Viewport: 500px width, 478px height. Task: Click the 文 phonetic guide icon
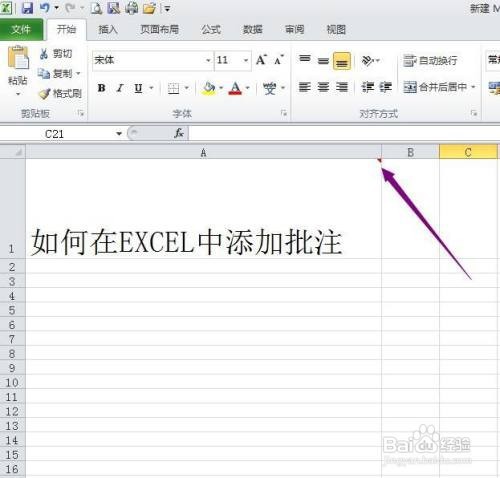(x=269, y=88)
